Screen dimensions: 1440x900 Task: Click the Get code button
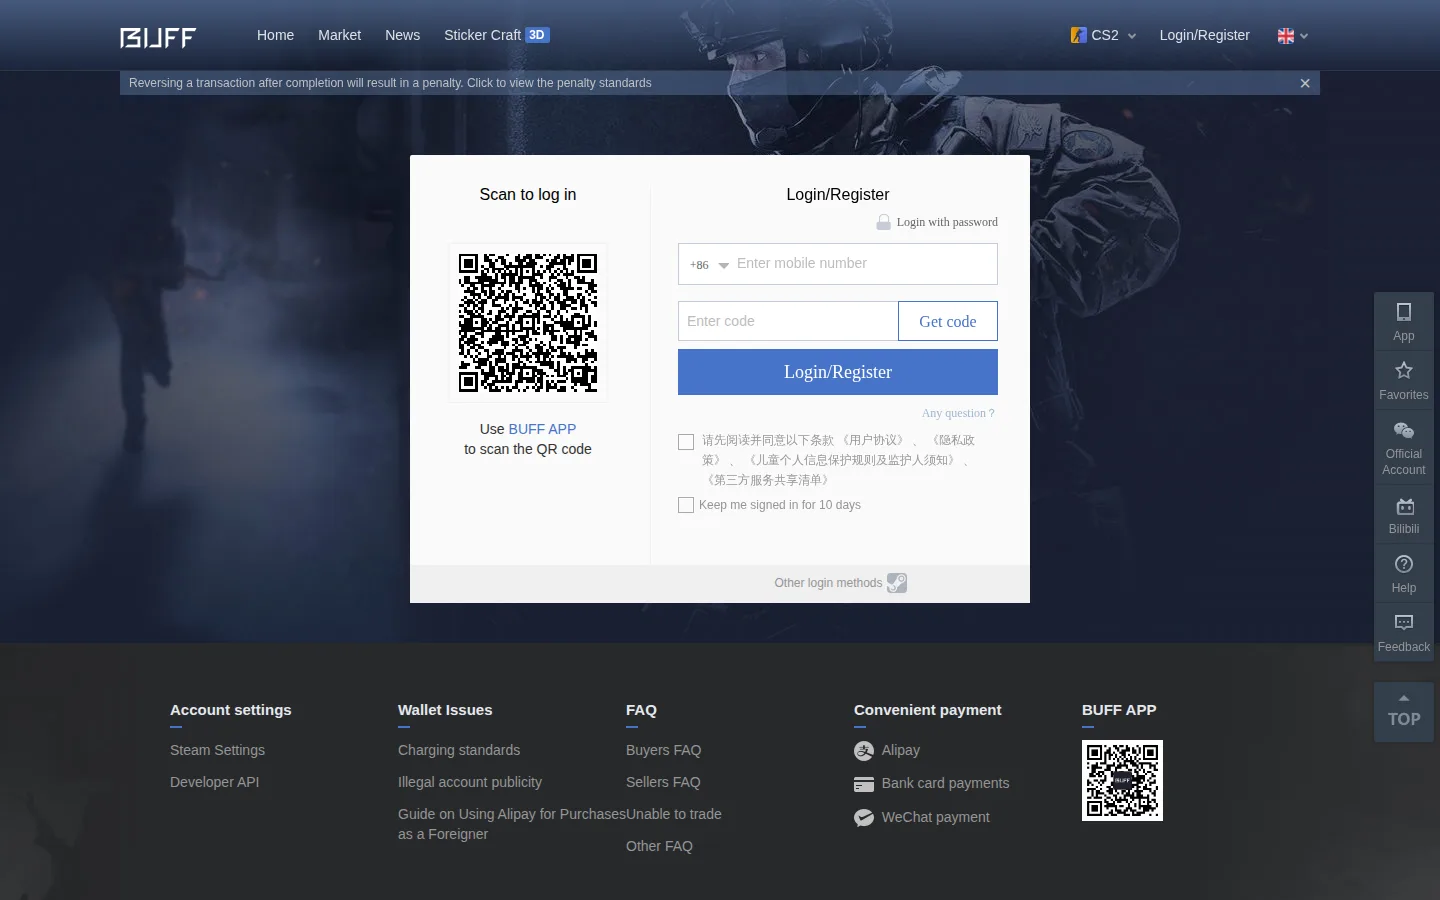click(948, 321)
